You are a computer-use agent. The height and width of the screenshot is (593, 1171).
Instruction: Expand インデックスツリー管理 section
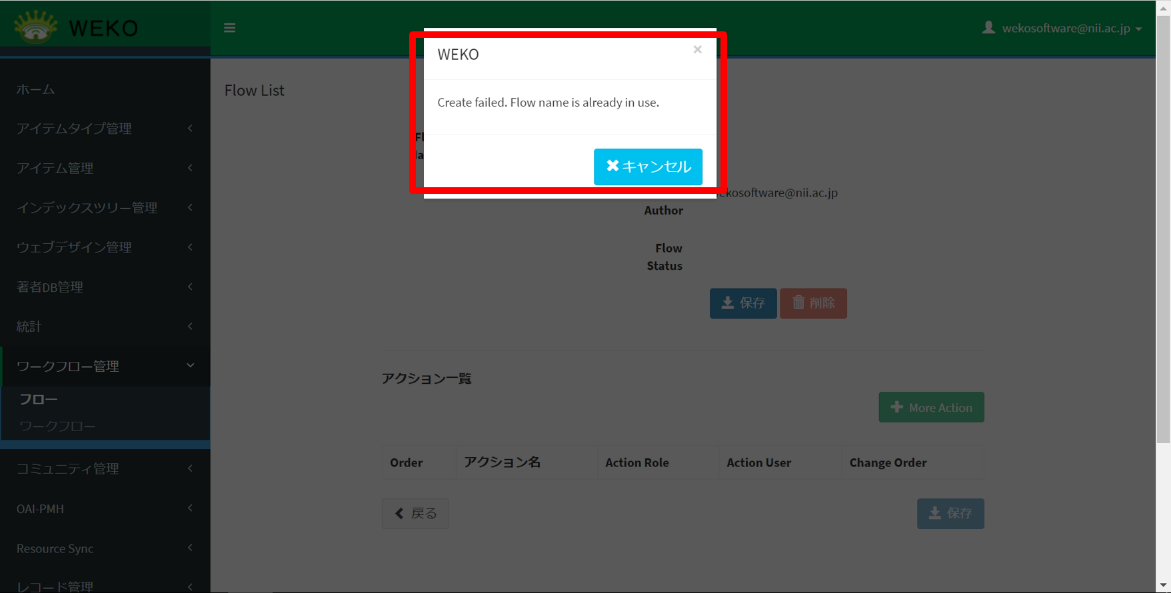104,208
